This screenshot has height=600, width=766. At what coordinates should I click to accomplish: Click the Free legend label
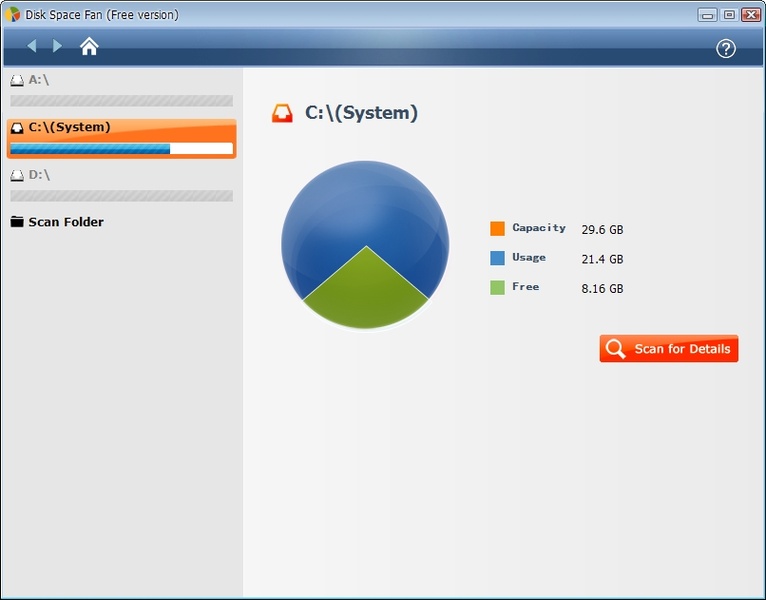tap(526, 287)
